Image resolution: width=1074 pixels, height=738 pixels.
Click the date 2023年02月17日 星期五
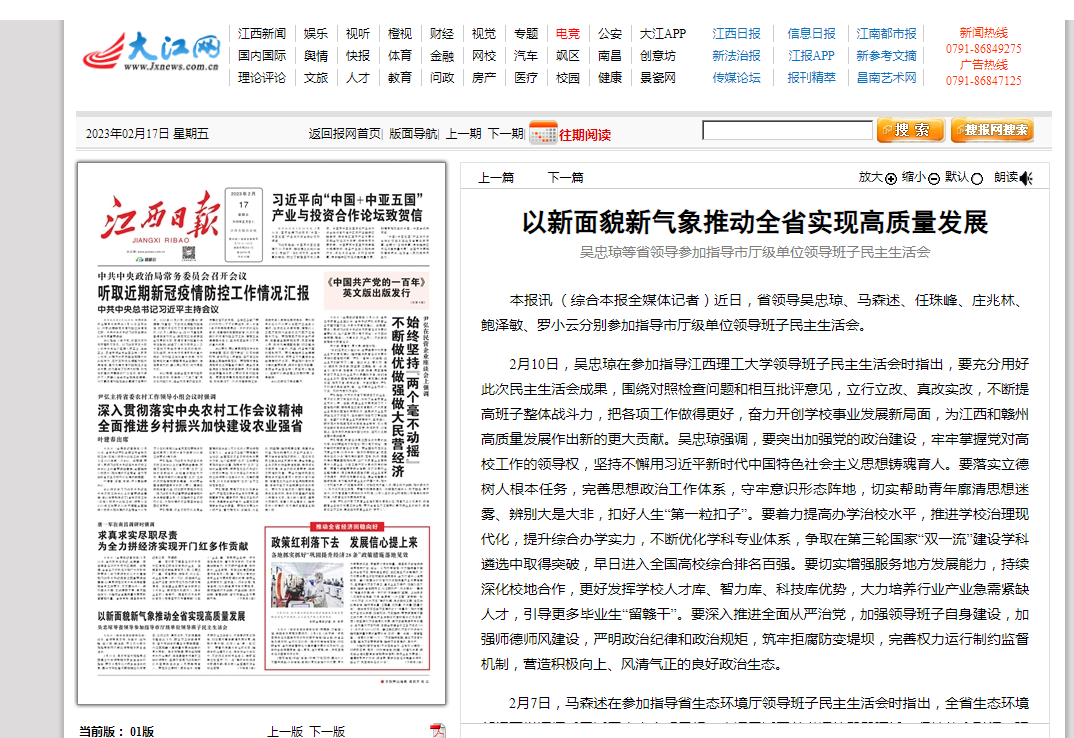tap(147, 134)
